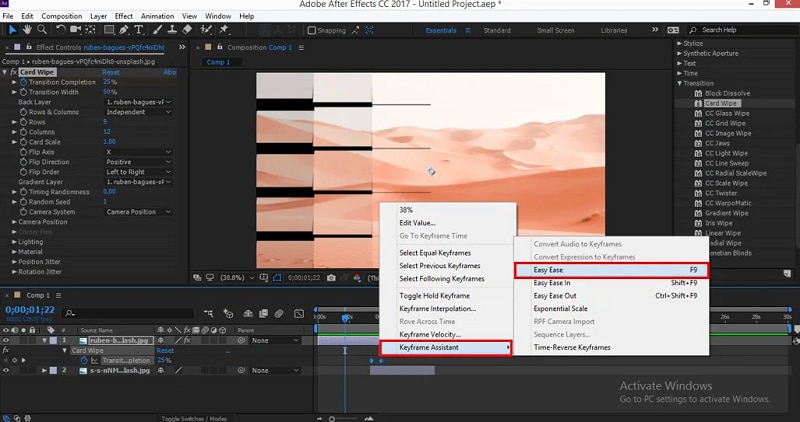Open the Flip Order dropdown
Viewport: 800px width, 422px height.
tap(138, 172)
